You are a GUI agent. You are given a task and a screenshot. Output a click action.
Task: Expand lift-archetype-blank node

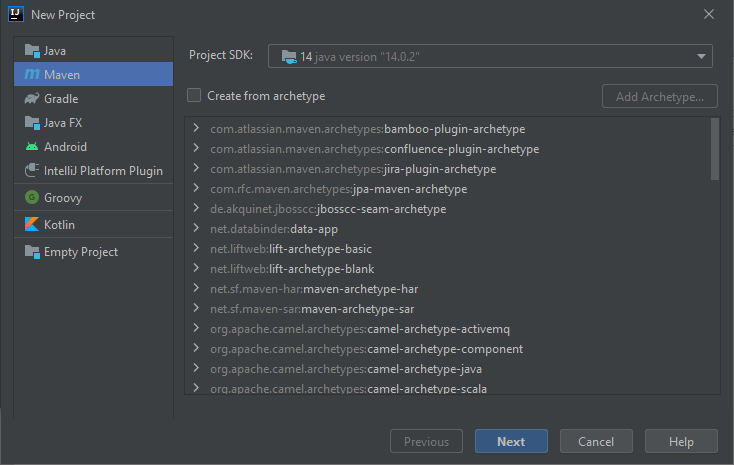click(196, 268)
